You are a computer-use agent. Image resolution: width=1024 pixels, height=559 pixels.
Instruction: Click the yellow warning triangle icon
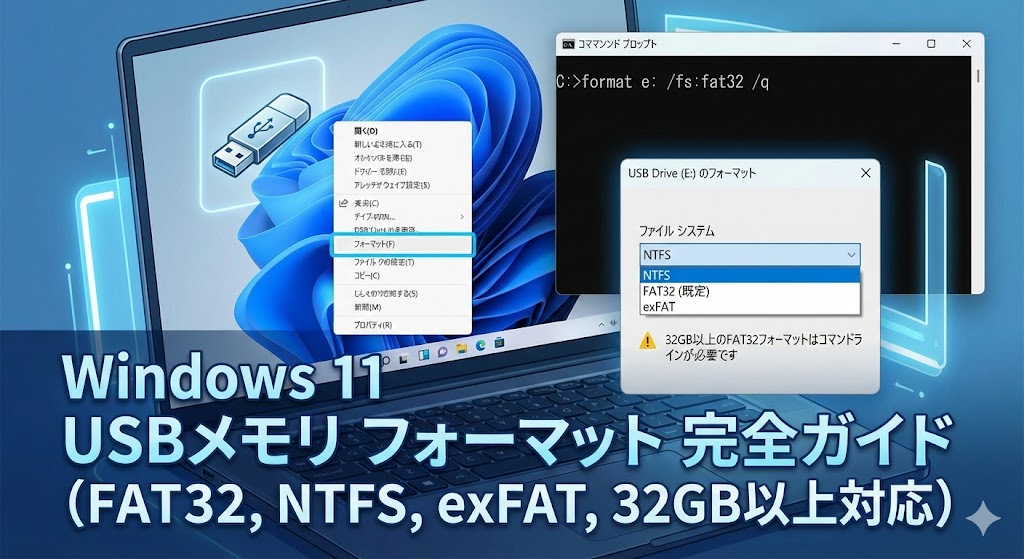647,340
